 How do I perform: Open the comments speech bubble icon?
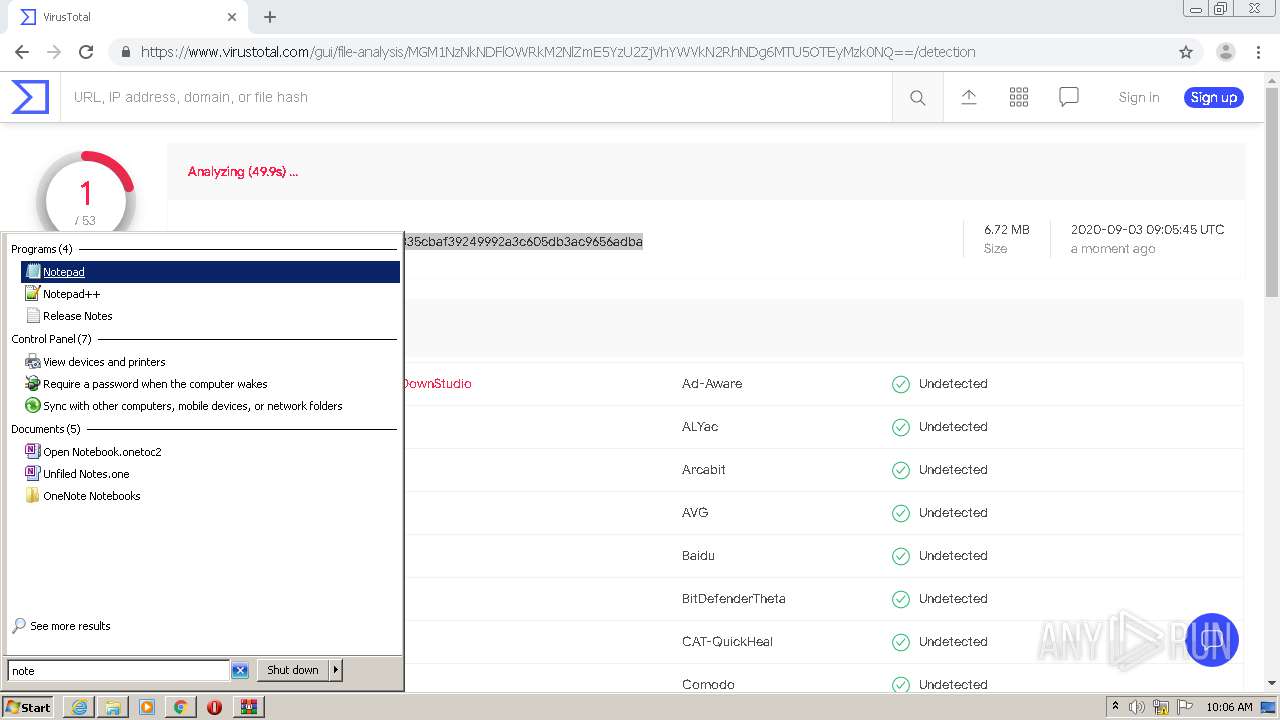1069,97
